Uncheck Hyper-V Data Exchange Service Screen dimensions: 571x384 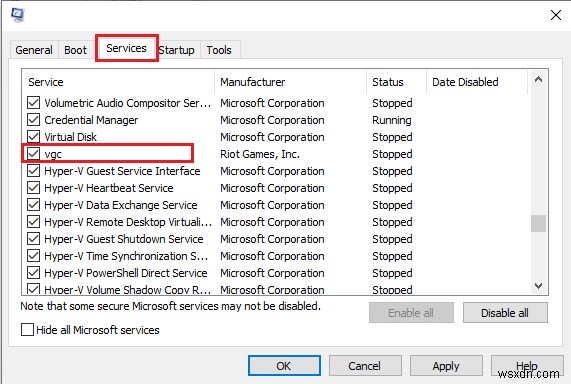pyautogui.click(x=34, y=205)
